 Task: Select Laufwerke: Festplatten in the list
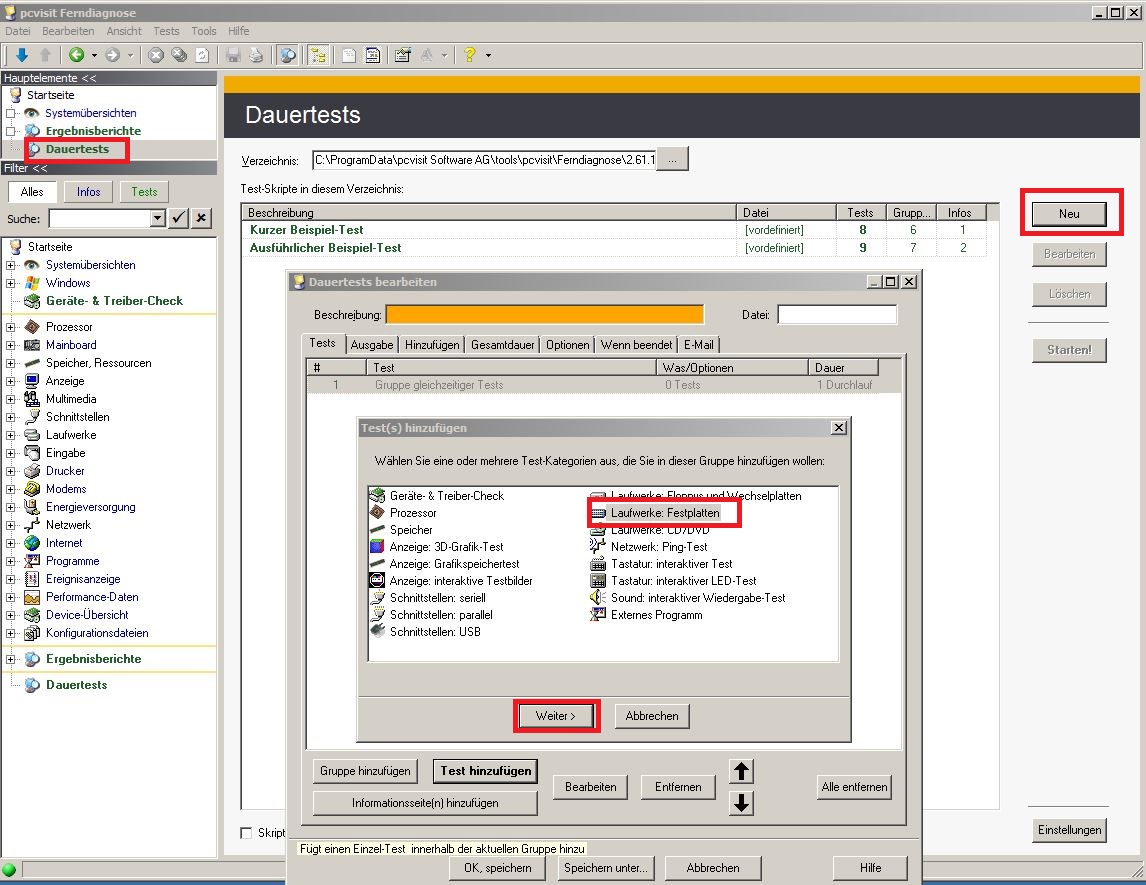click(664, 513)
